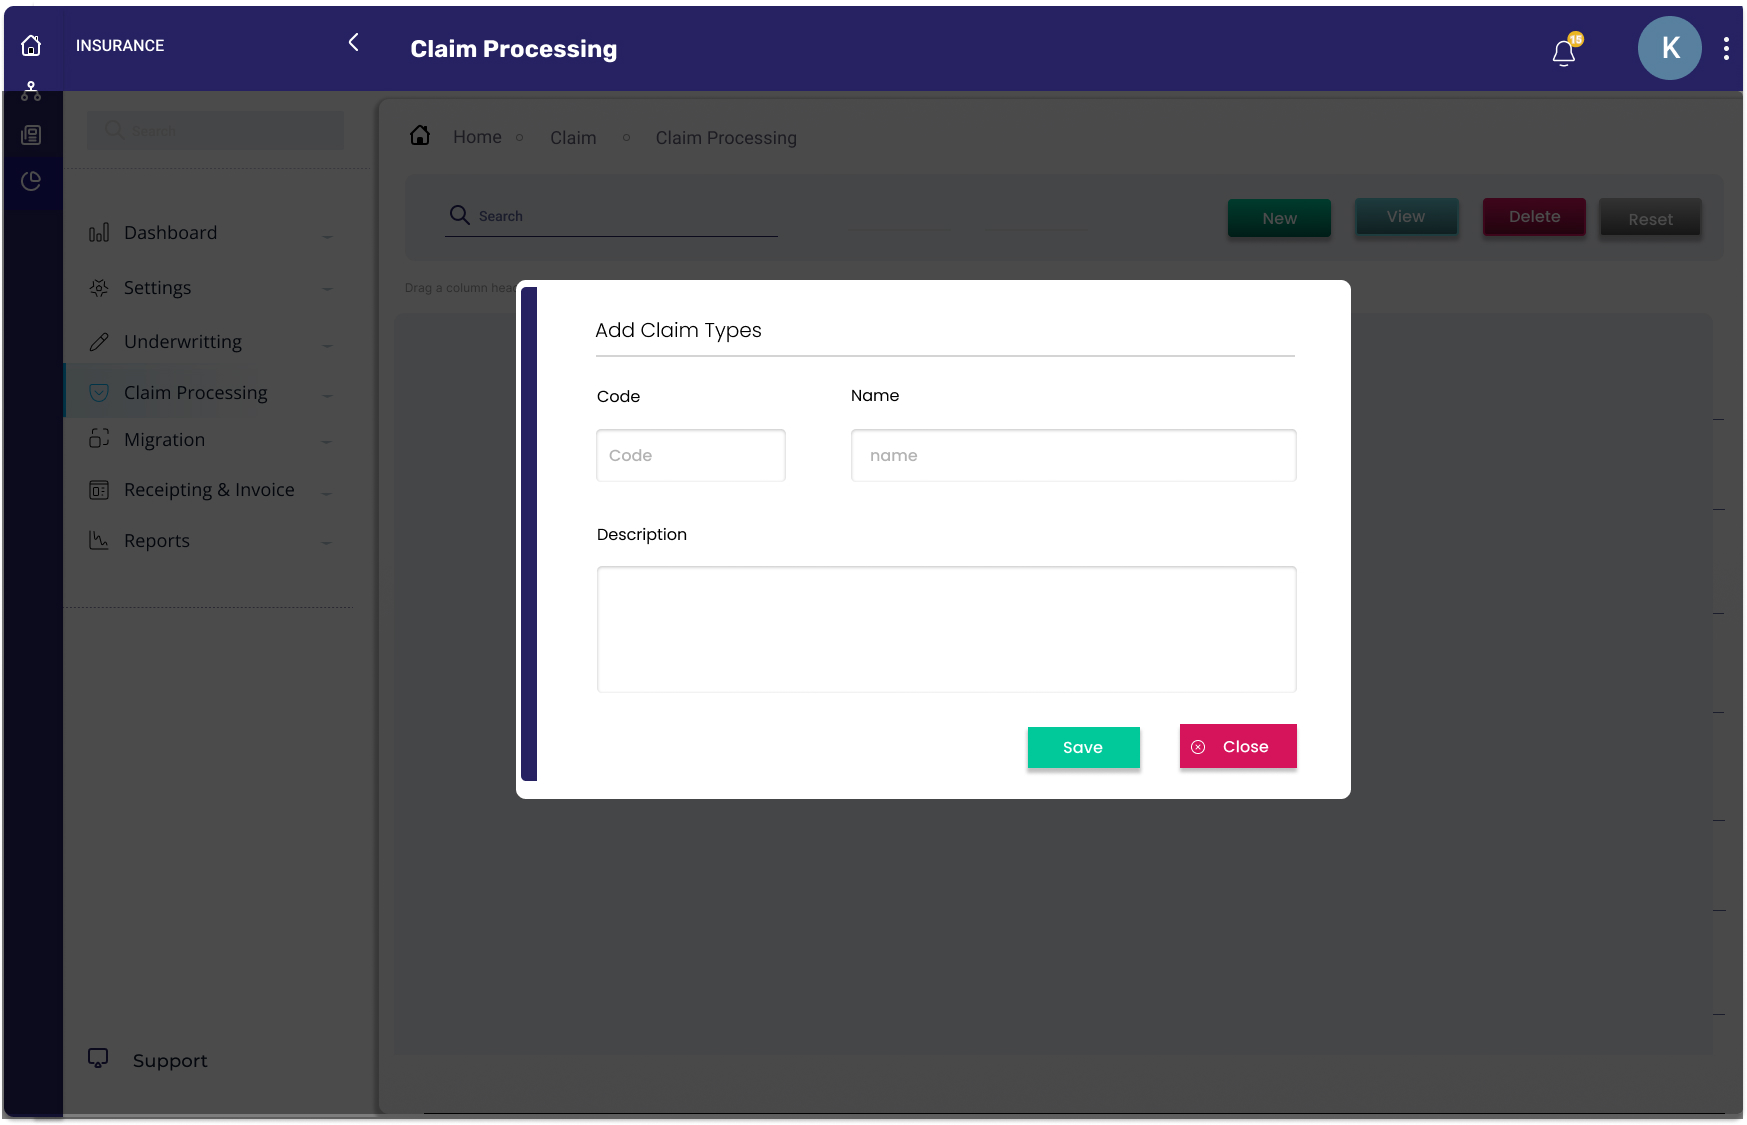Expand the Settings menu arrow
Image resolution: width=1747 pixels, height=1125 pixels.
pos(327,290)
